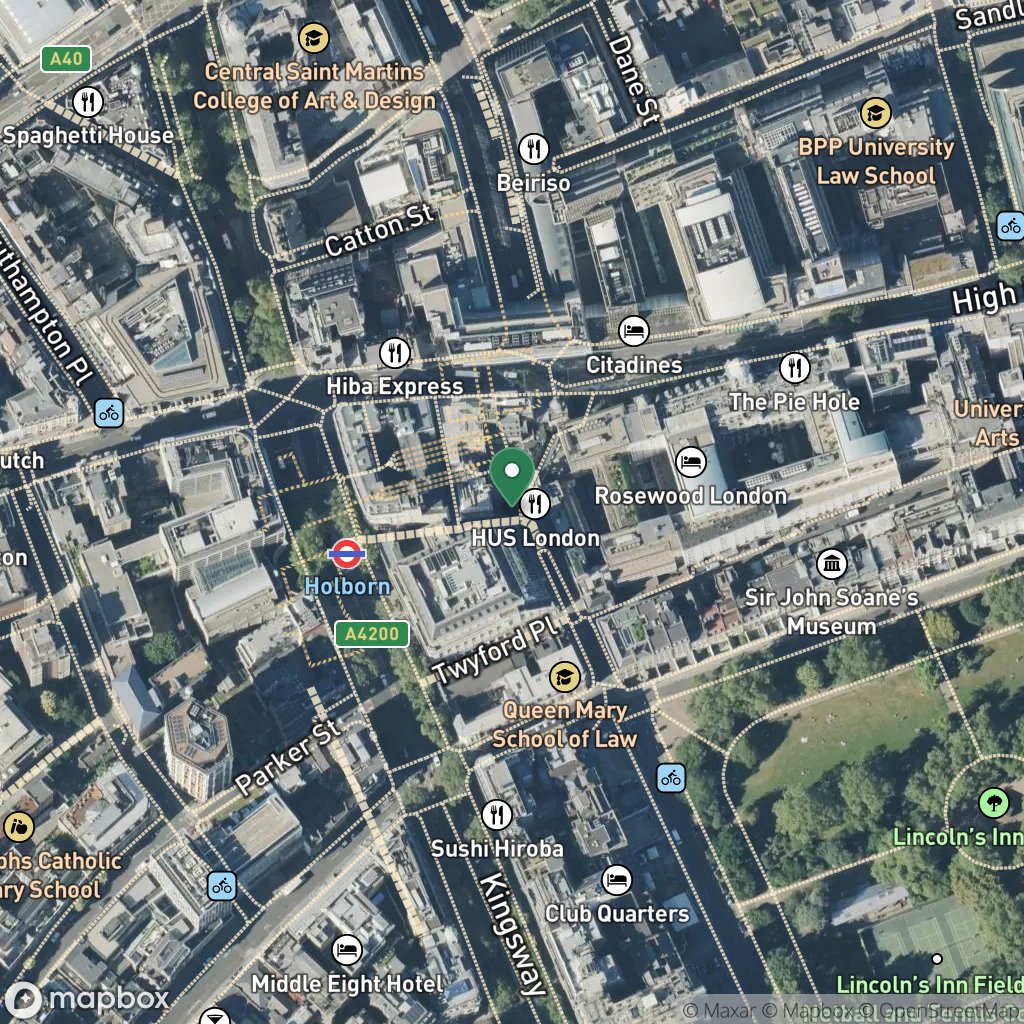
Task: Click Queen Mary School of Law icon
Action: pos(565,677)
